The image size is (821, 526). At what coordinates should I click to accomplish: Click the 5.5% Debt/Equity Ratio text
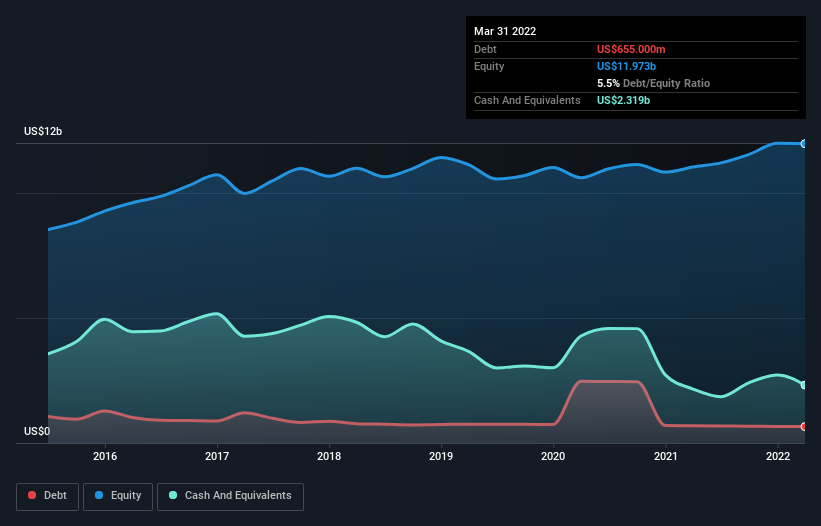[653, 83]
